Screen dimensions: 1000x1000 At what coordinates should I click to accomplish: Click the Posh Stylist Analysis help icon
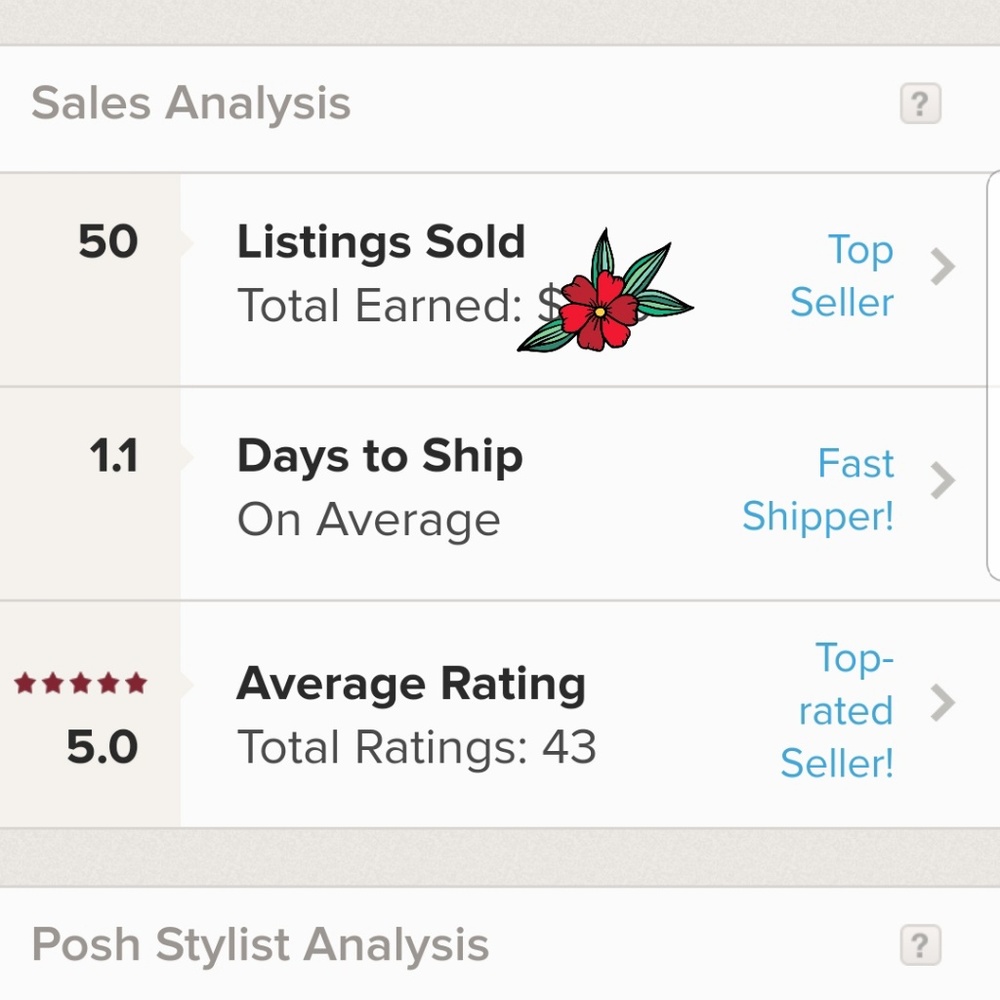pyautogui.click(x=920, y=944)
